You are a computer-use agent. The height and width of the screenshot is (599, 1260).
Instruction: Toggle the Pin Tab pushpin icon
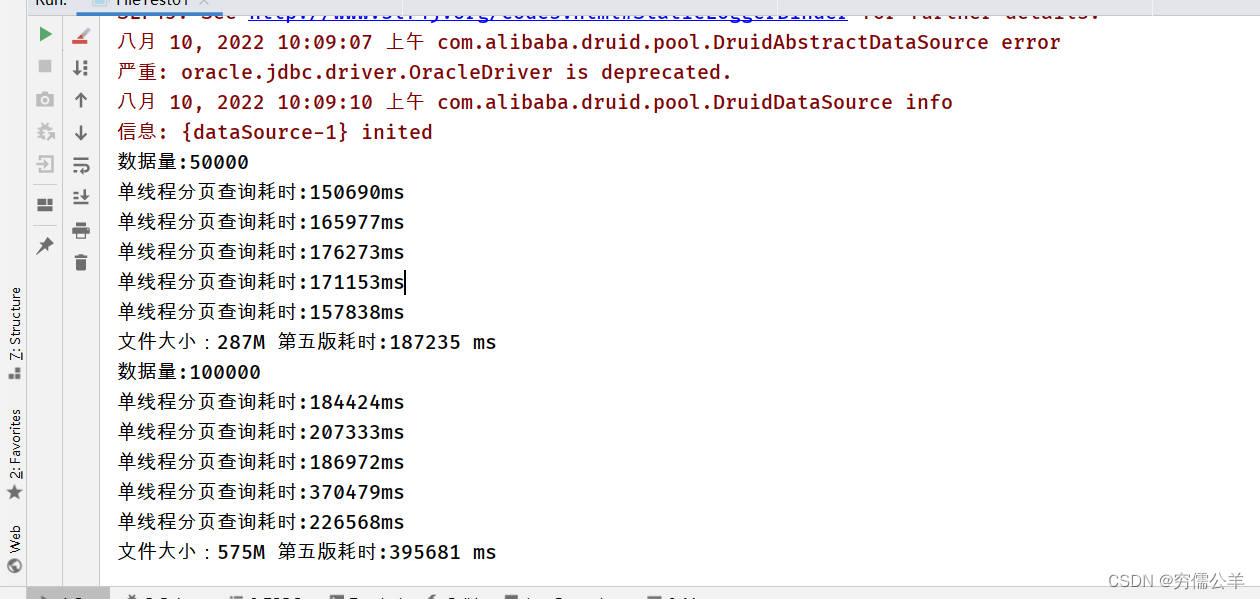click(x=45, y=246)
